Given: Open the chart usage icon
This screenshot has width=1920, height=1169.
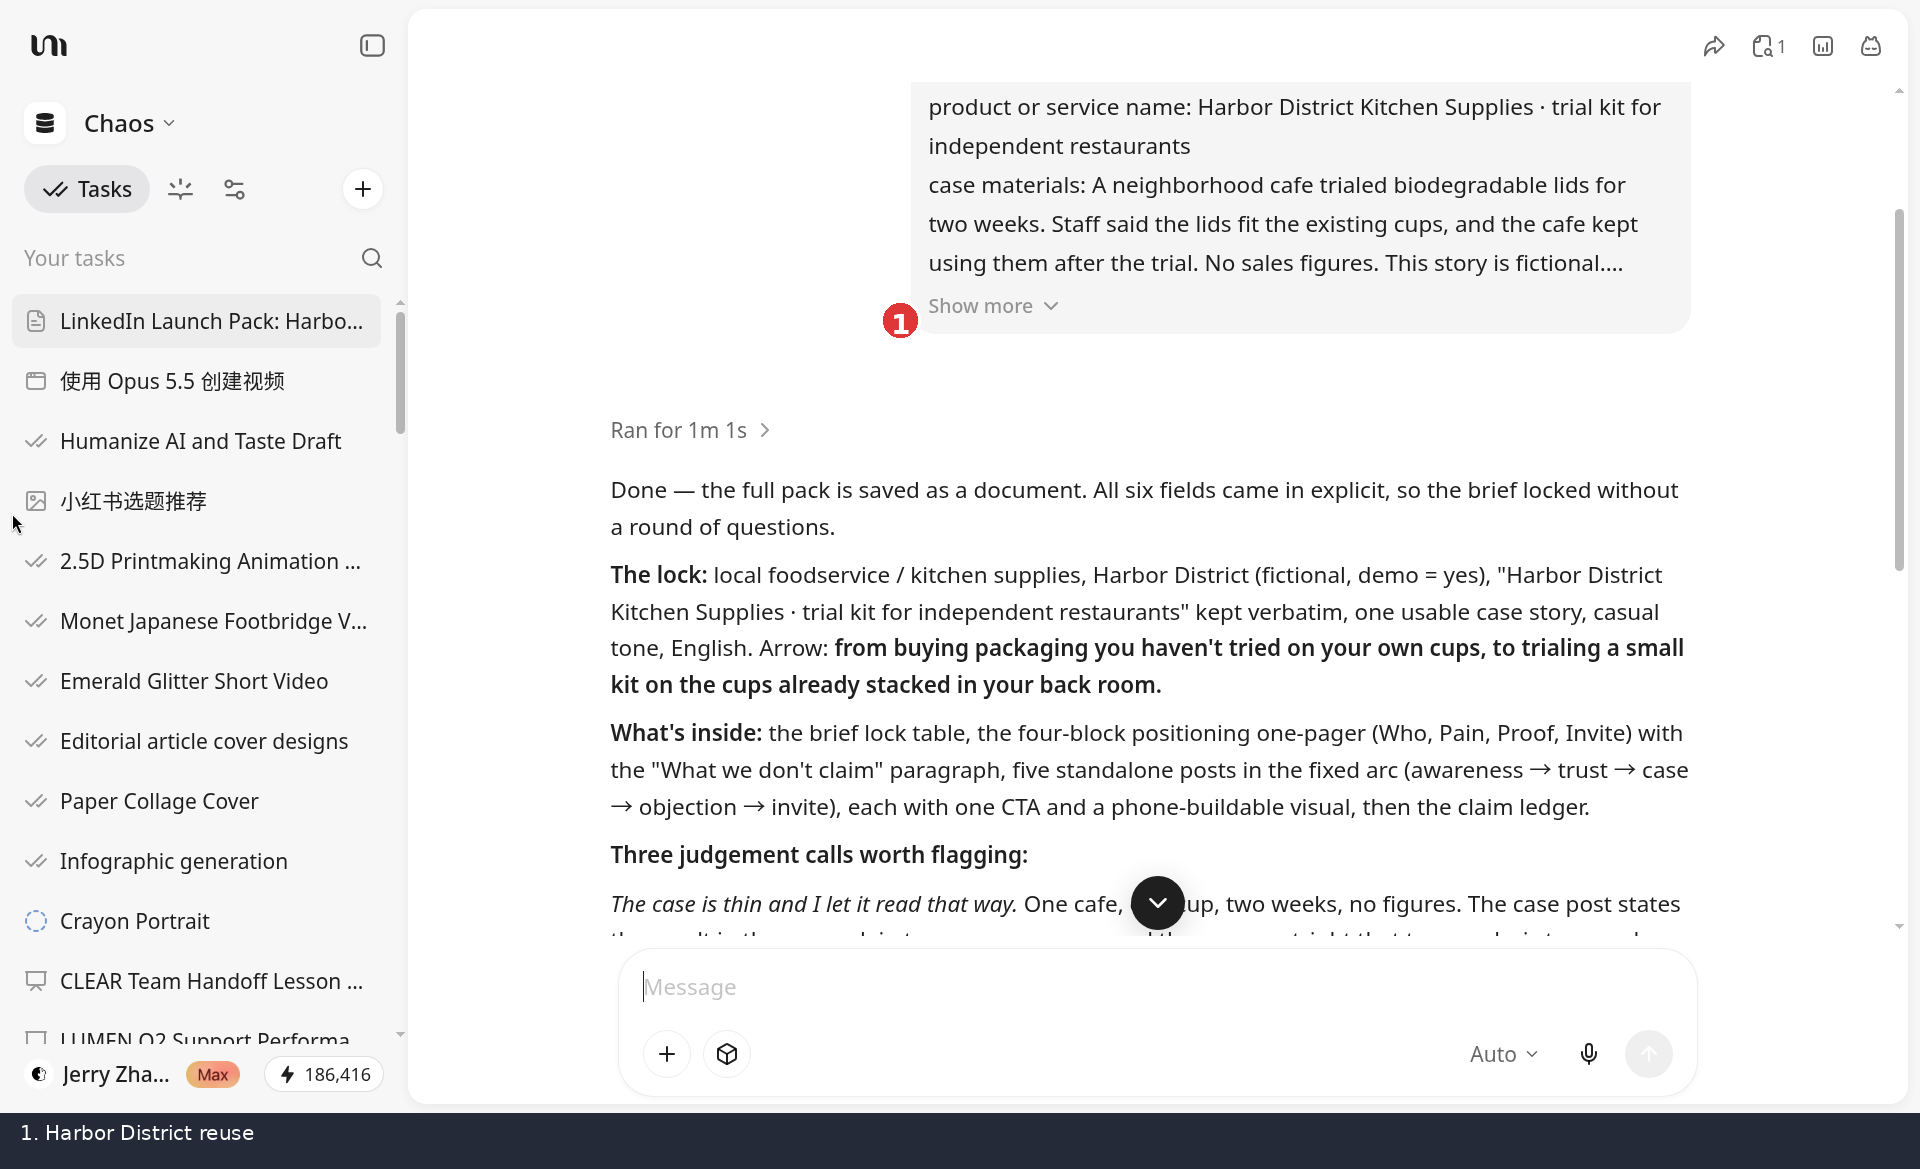Looking at the screenshot, I should (1823, 46).
